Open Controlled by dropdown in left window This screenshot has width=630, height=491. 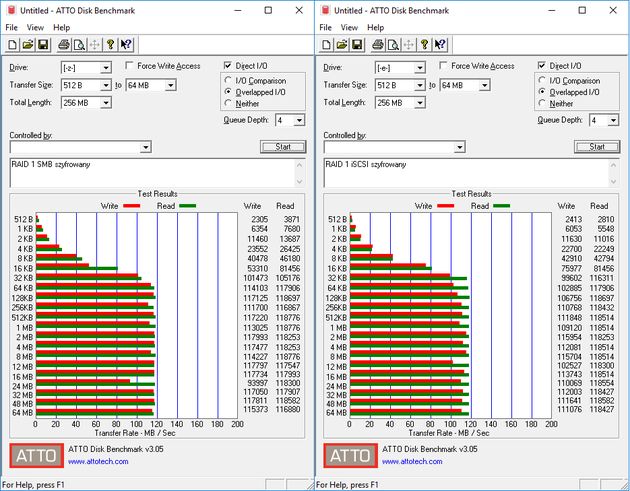pyautogui.click(x=146, y=147)
